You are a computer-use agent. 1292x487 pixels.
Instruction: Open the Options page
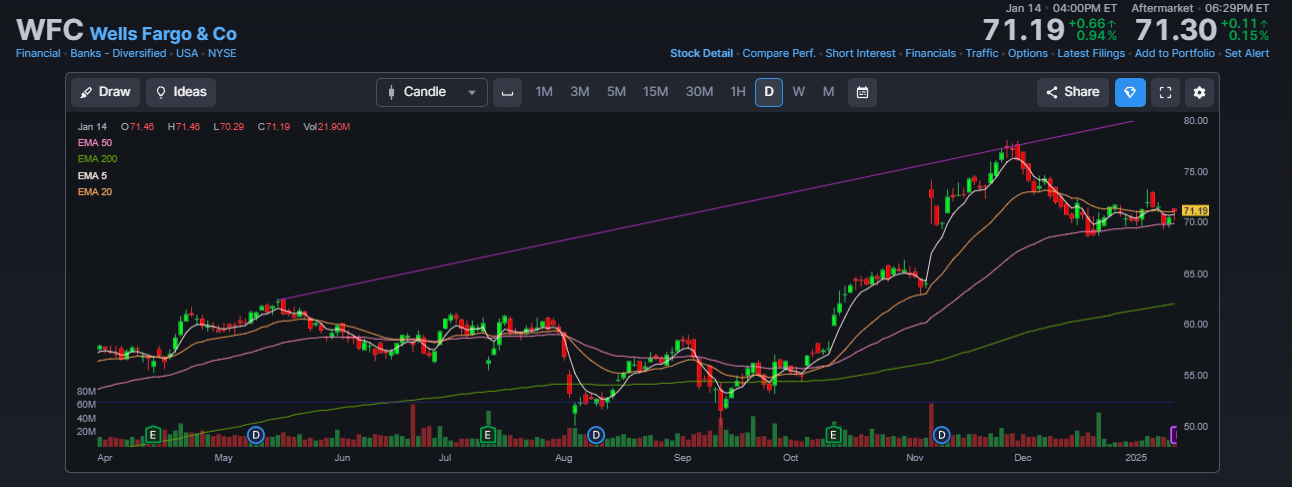1028,53
